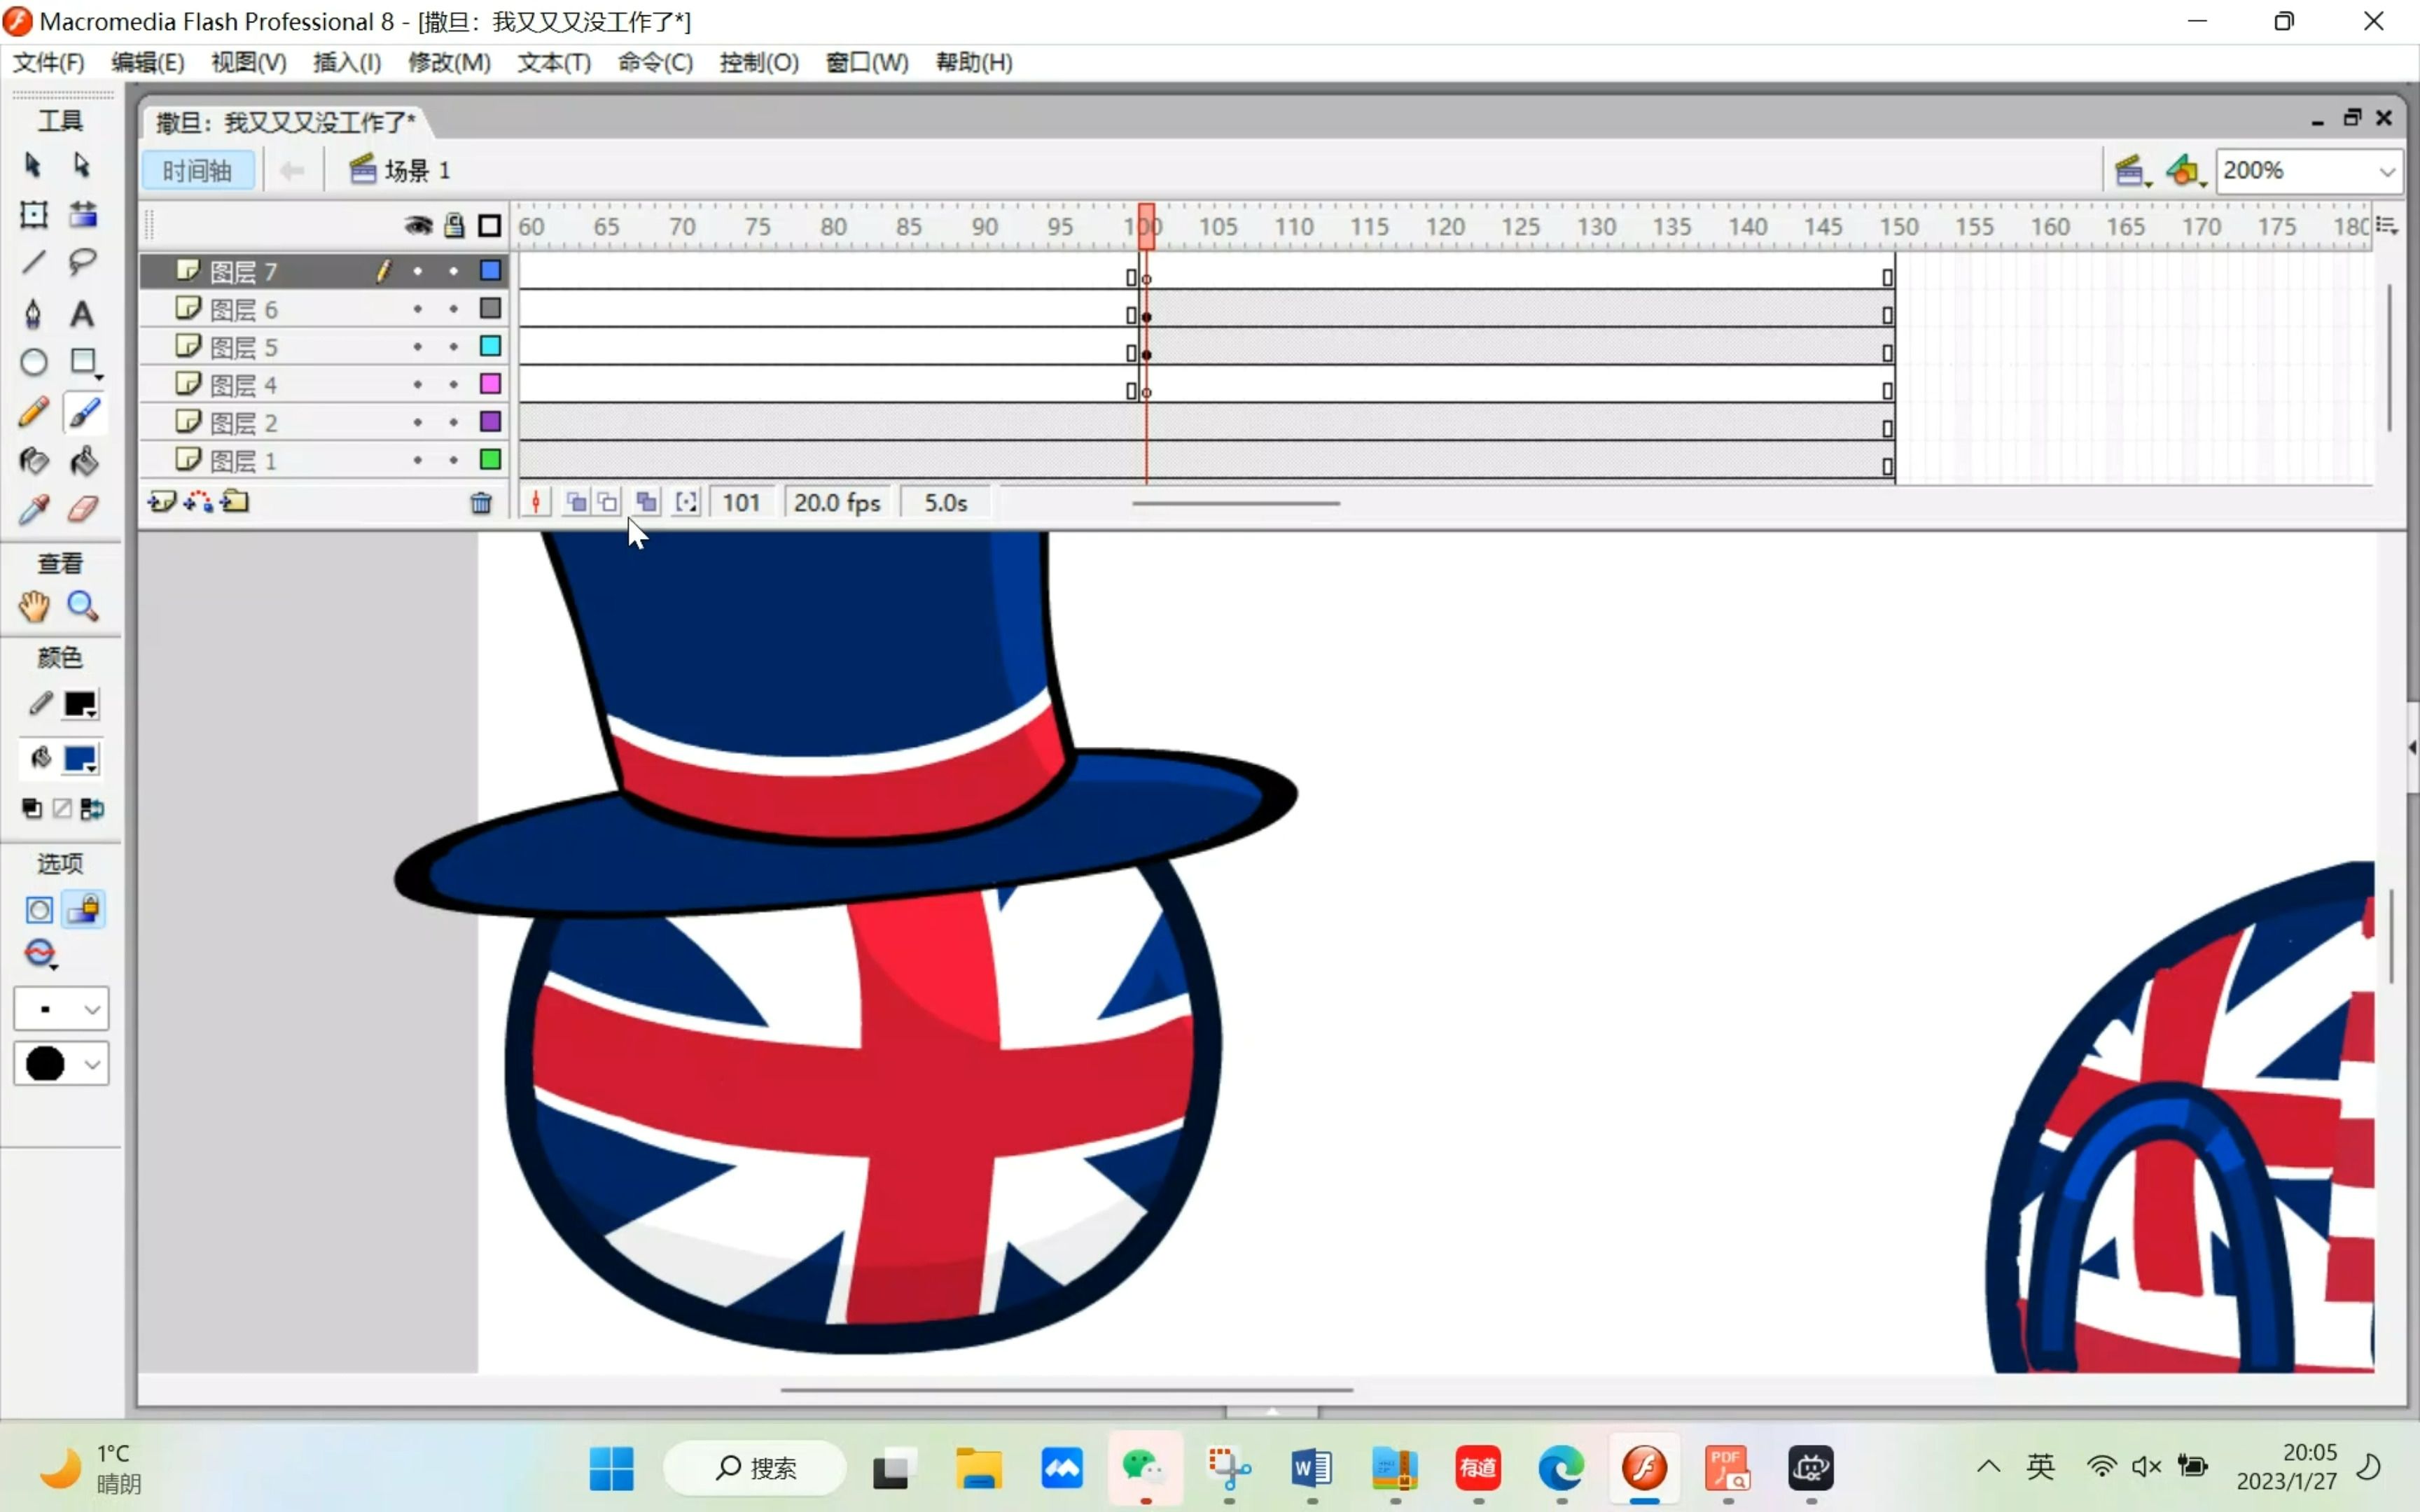2420x1512 pixels.
Task: Lock all layers padlock icon
Action: [454, 225]
